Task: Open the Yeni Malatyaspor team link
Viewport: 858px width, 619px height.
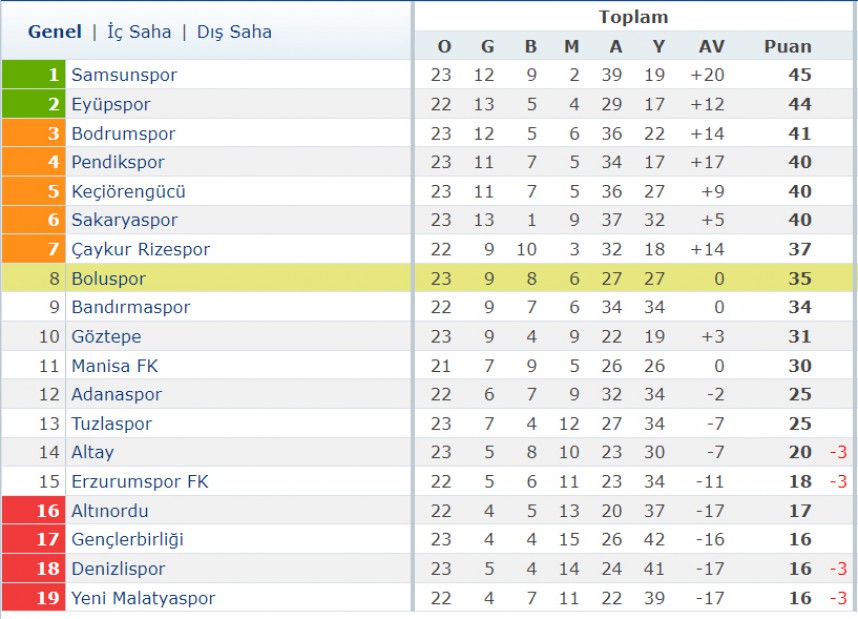Action: click(x=143, y=598)
